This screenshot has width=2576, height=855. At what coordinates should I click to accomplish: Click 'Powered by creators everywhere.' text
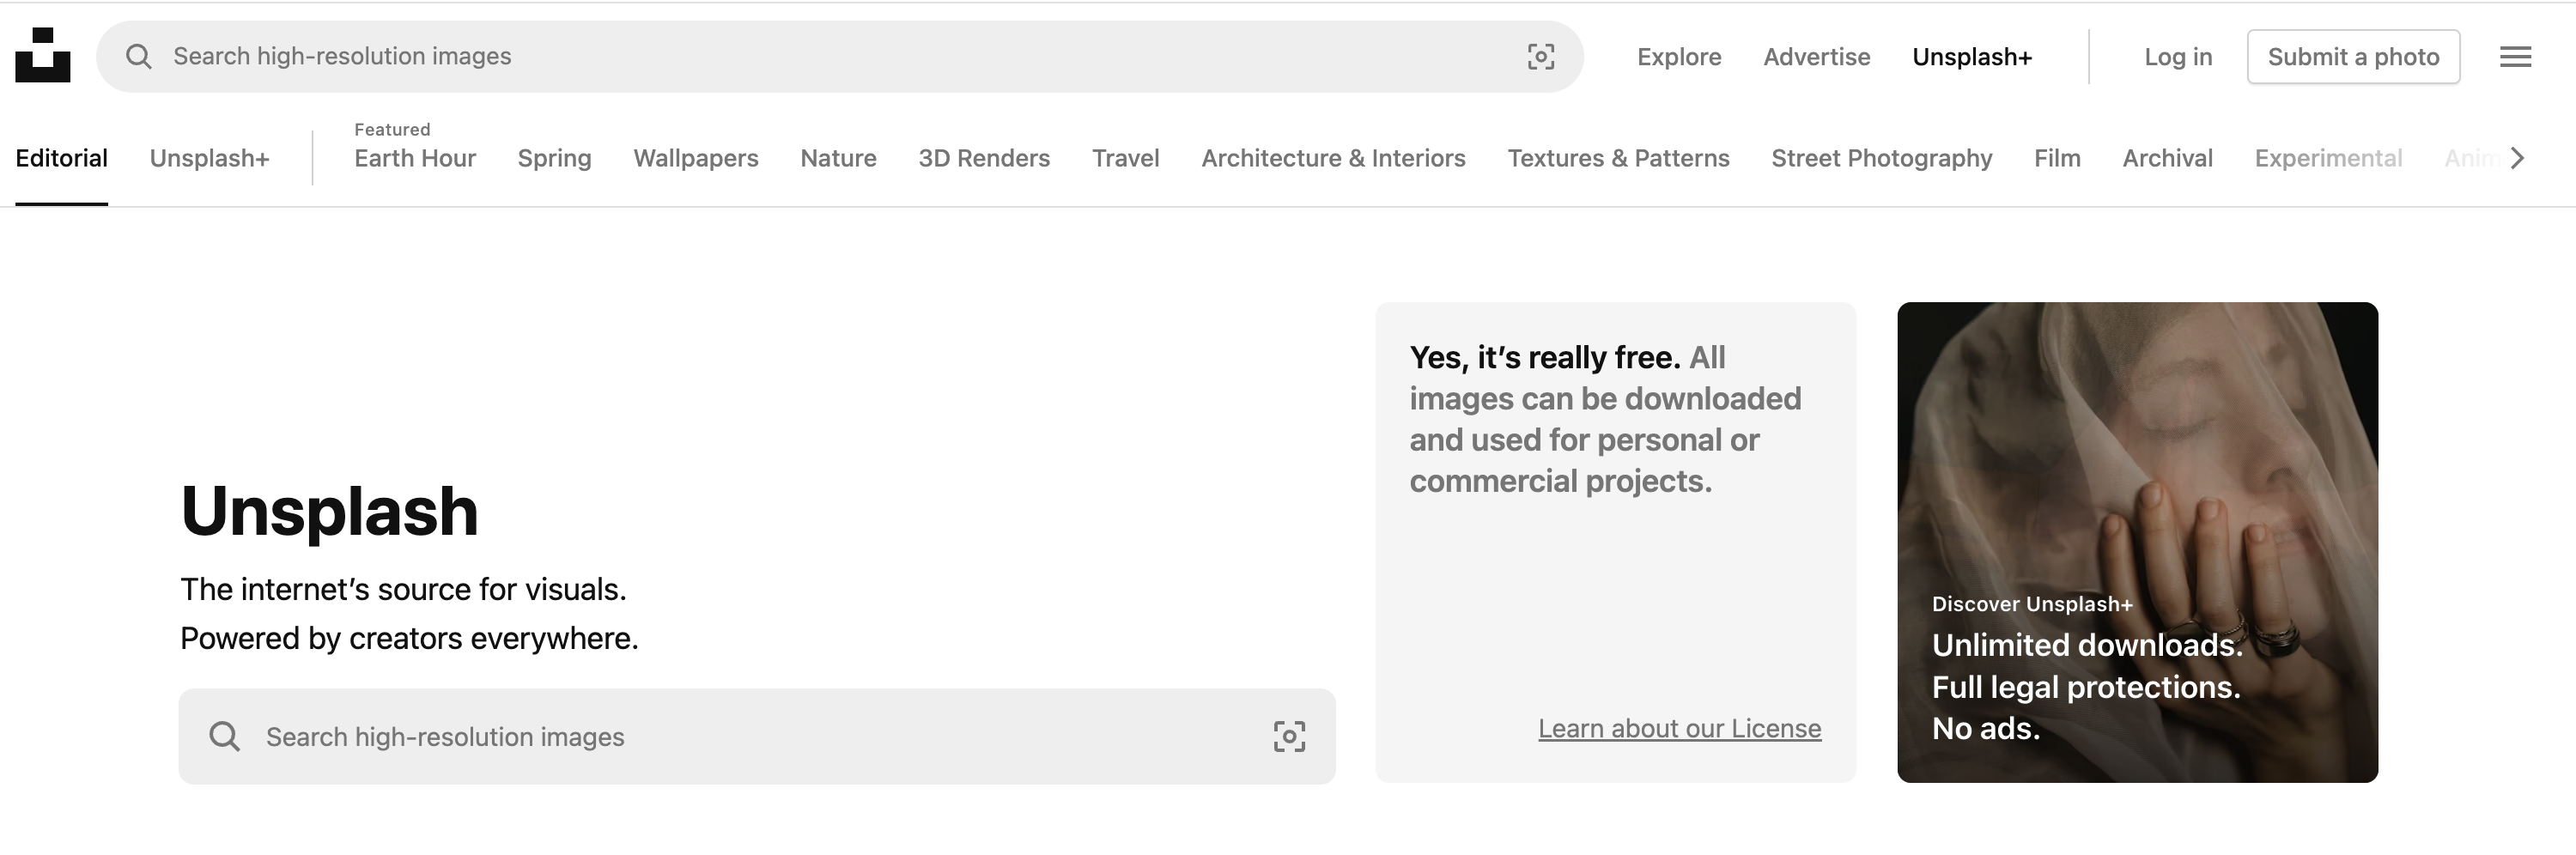[409, 638]
